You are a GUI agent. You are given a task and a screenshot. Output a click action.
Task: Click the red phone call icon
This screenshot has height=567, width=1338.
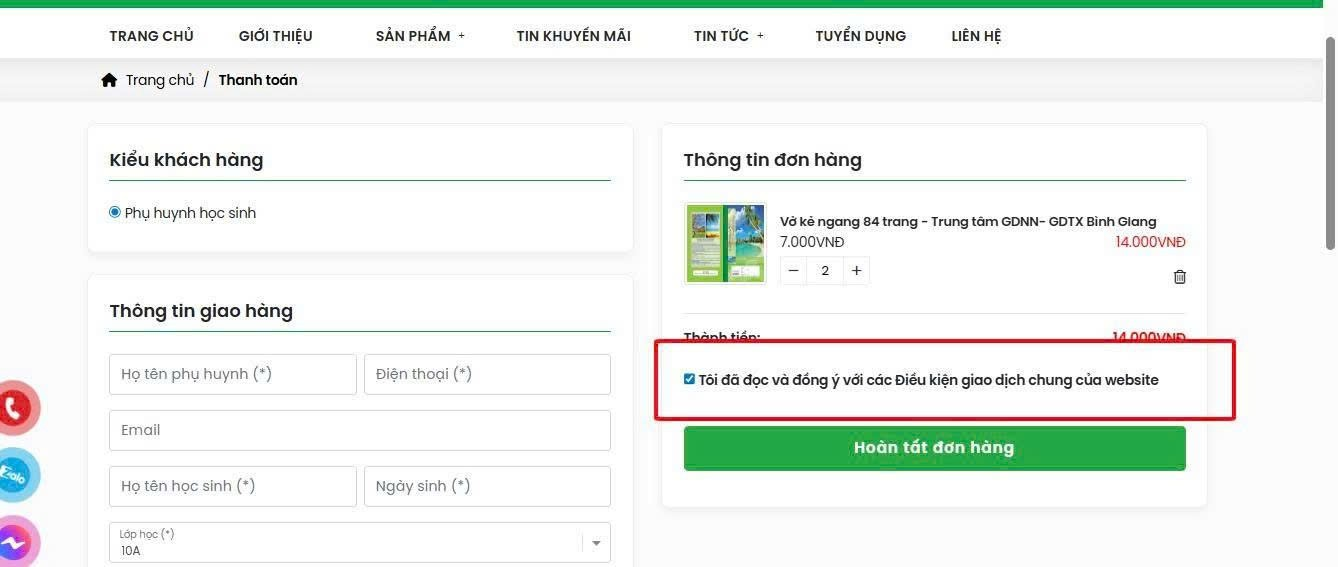[14, 408]
